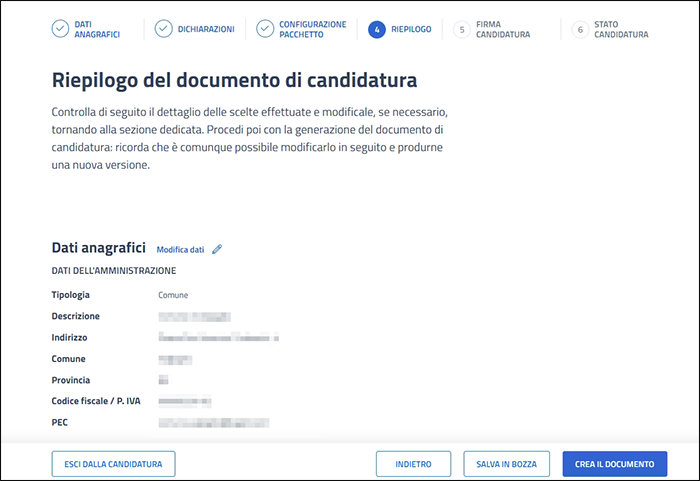This screenshot has height=481, width=700.
Task: Click the pencil edit icon beside Modifica dati
Action: [x=217, y=249]
